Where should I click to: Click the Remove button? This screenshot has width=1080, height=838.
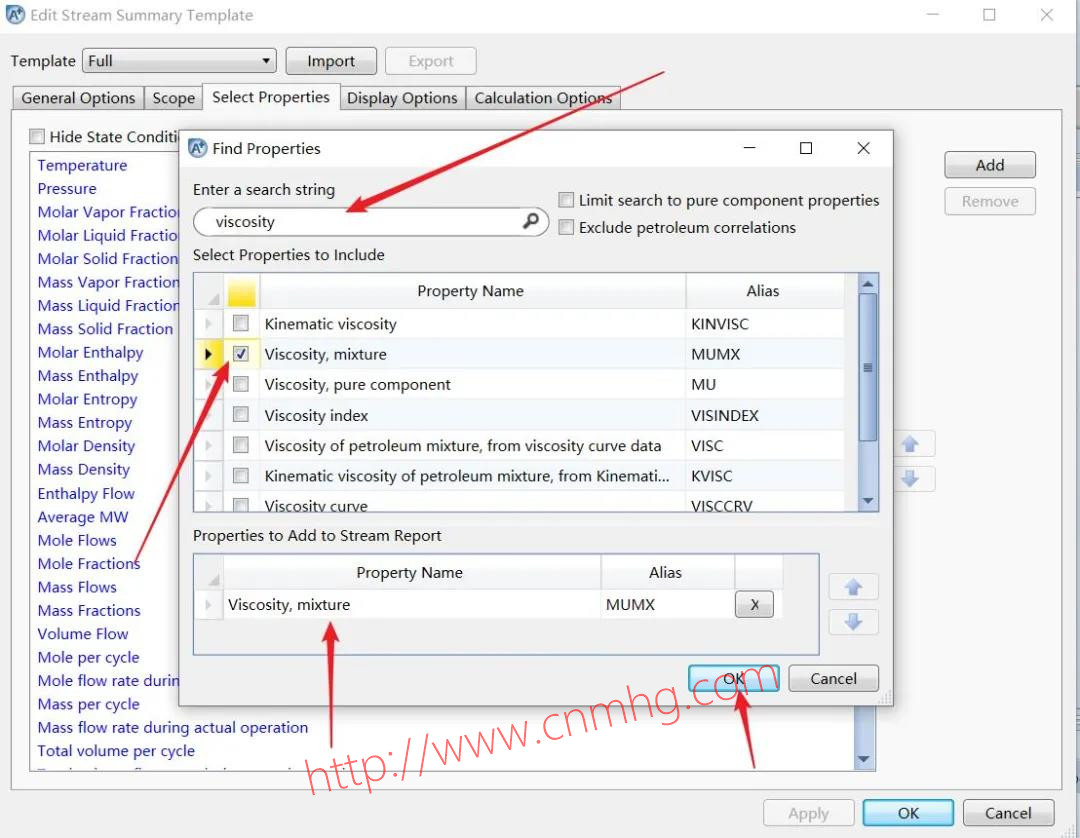coord(990,201)
